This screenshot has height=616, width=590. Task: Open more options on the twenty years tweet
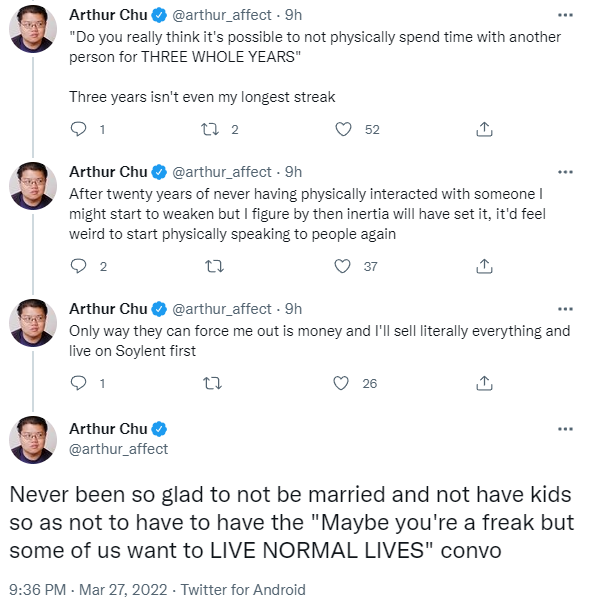(x=565, y=172)
